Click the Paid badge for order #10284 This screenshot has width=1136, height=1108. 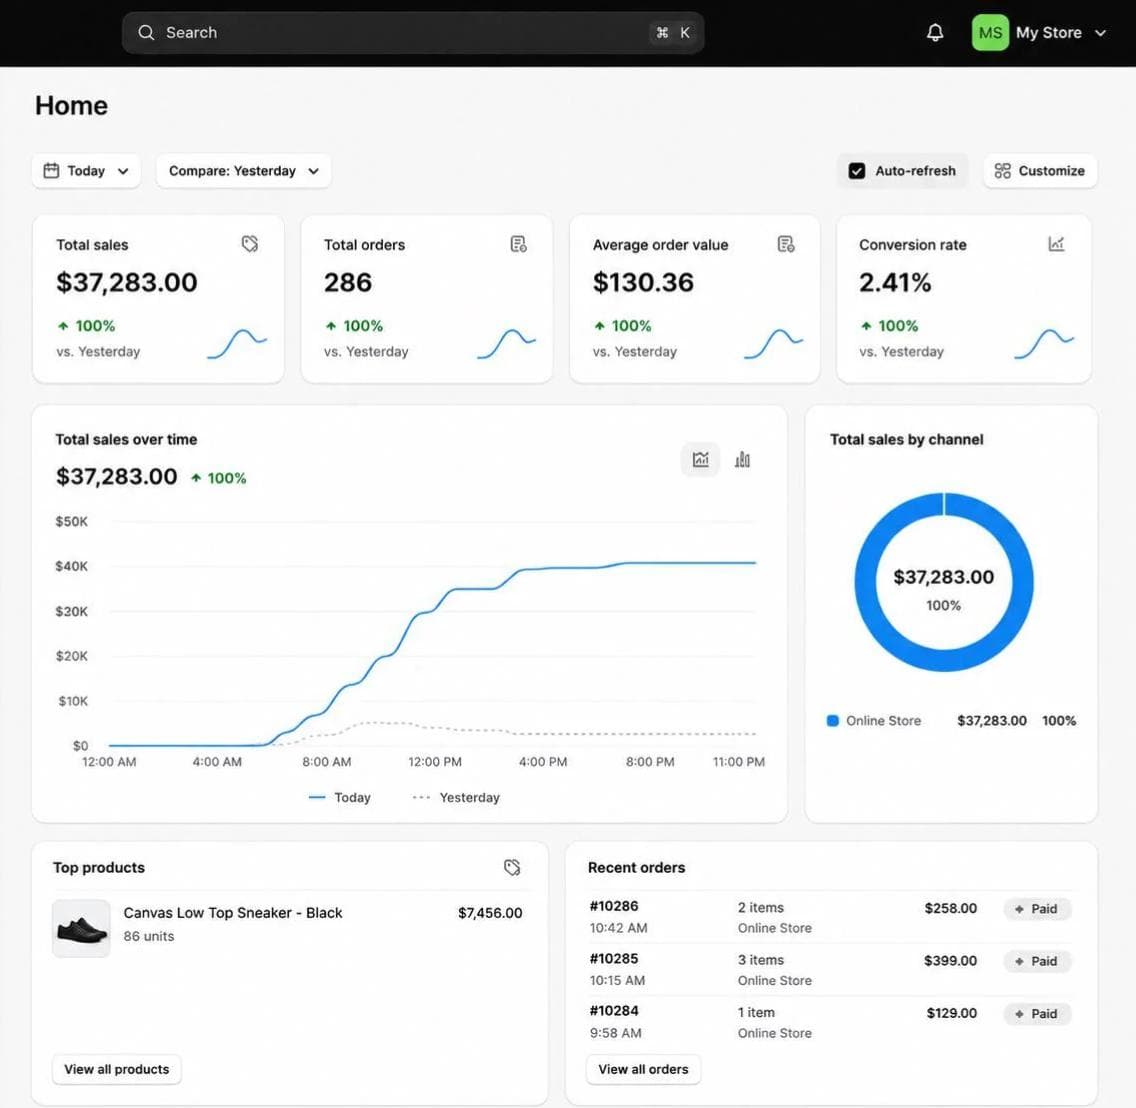click(1037, 1014)
